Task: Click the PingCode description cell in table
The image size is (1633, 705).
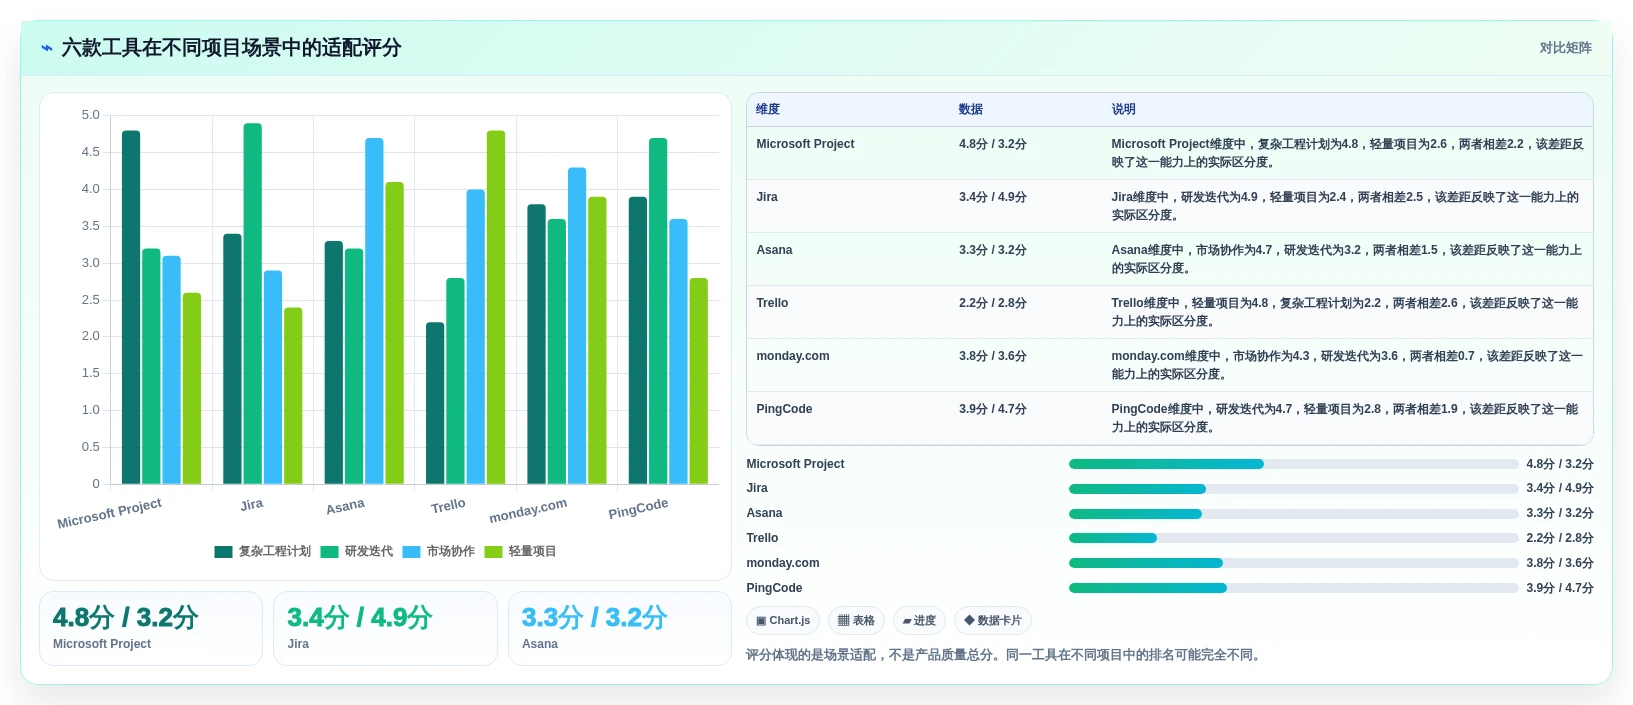Action: [x=1346, y=418]
